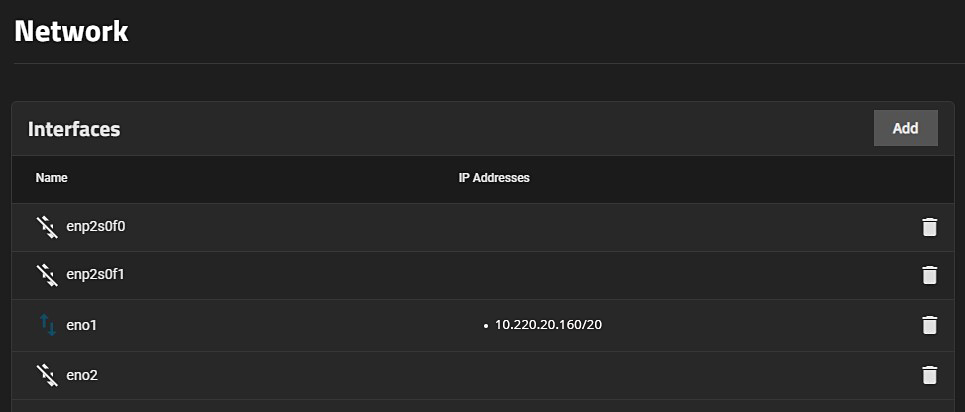Image resolution: width=965 pixels, height=412 pixels.
Task: Click the Network page heading
Action: pyautogui.click(x=71, y=30)
